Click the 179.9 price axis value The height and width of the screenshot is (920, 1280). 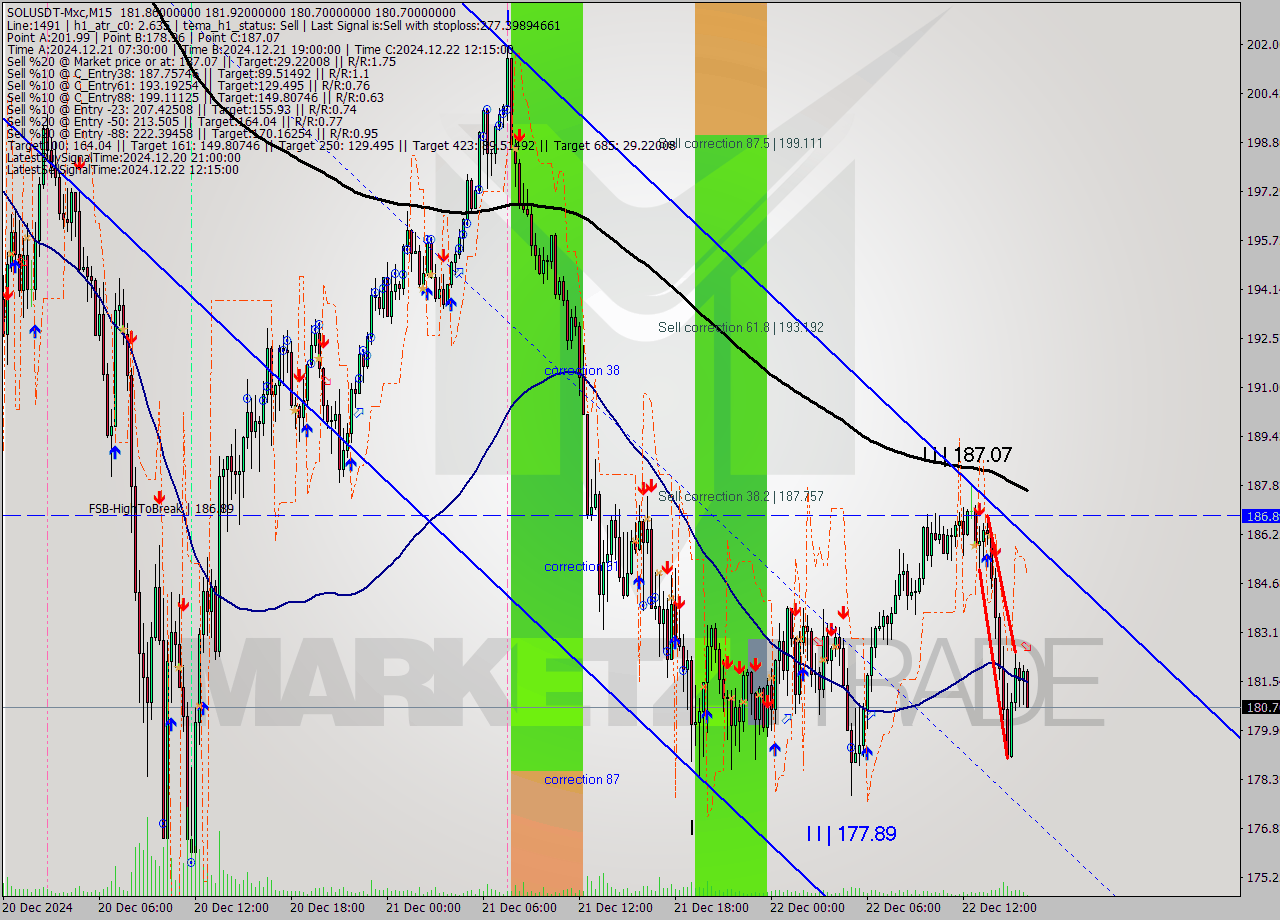click(1263, 730)
